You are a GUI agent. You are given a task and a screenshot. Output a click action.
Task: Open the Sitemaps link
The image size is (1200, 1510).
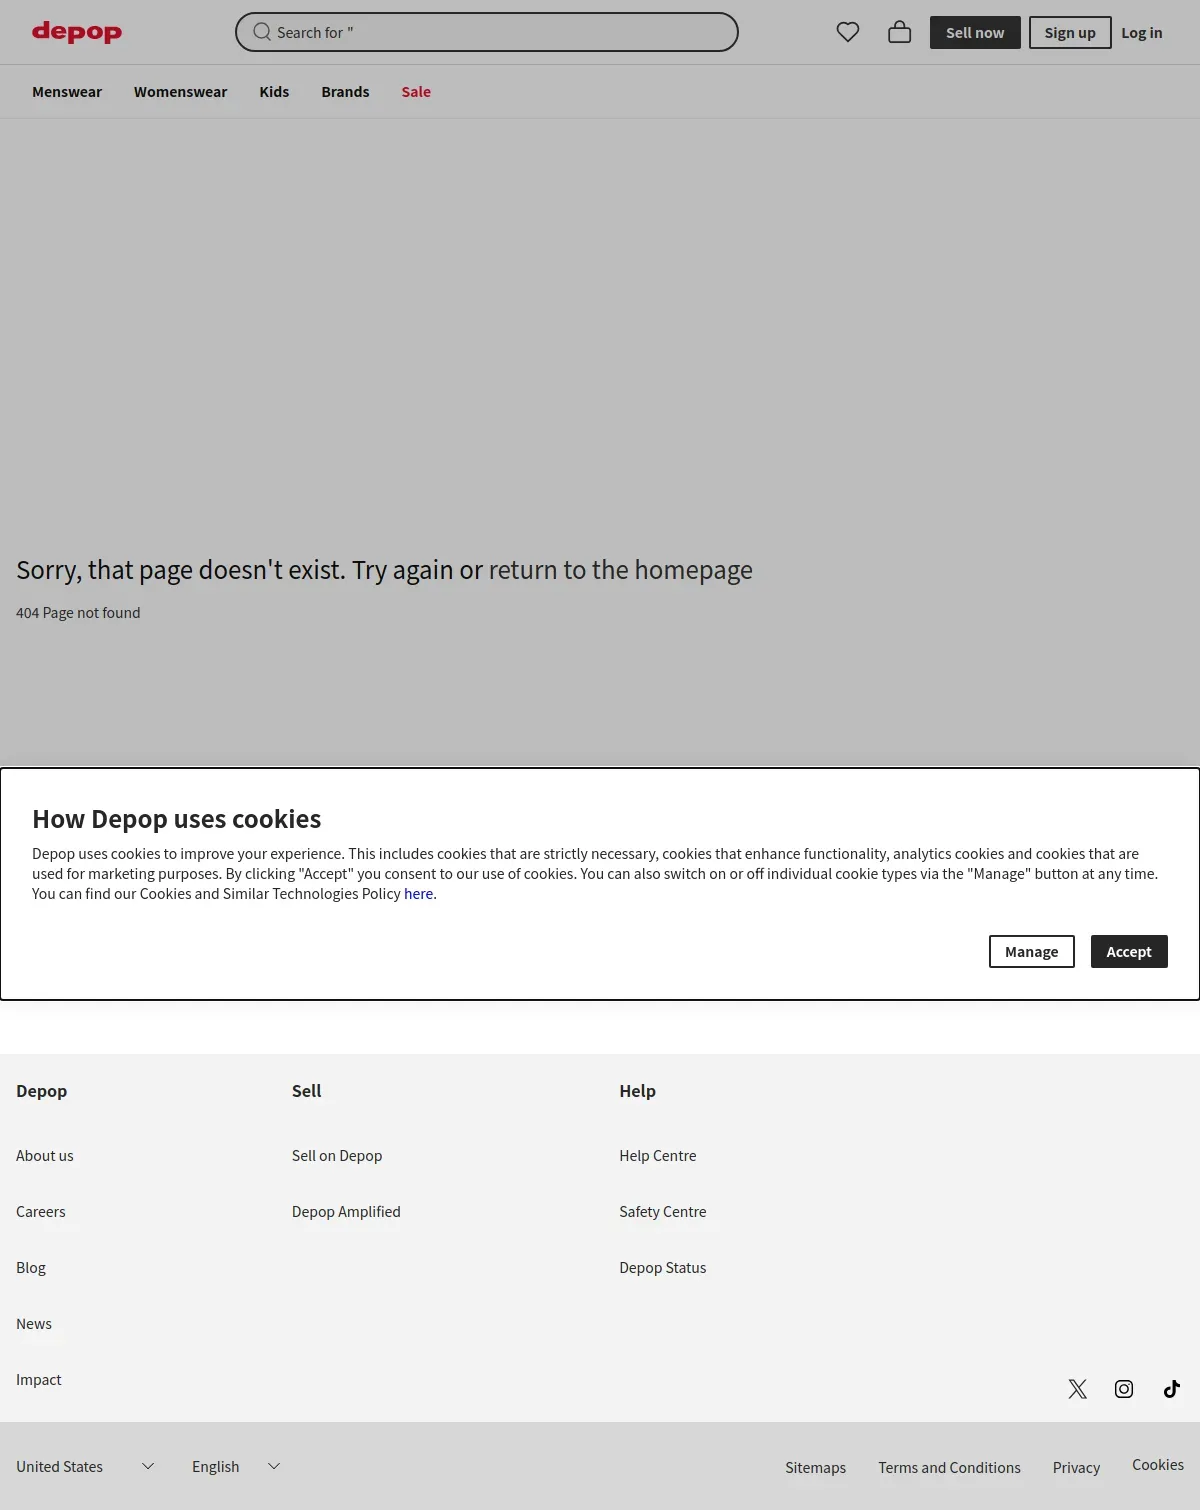(x=816, y=1468)
